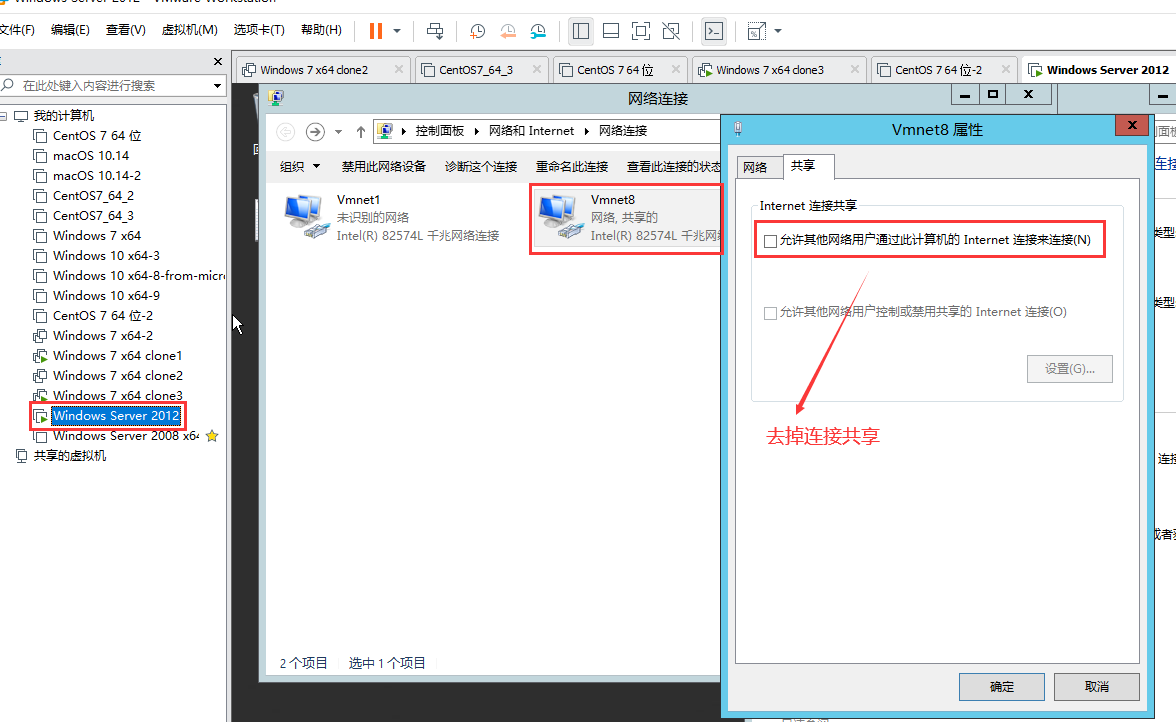This screenshot has height=722, width=1176.
Task: Click Back arrow in 网络连接 window
Action: click(286, 132)
